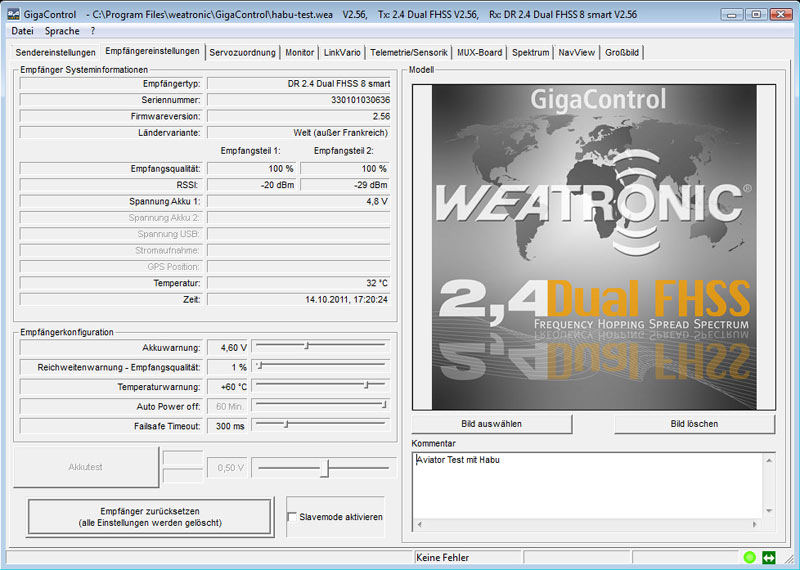Open the ? help menu
This screenshot has height=570, width=800.
tap(93, 31)
